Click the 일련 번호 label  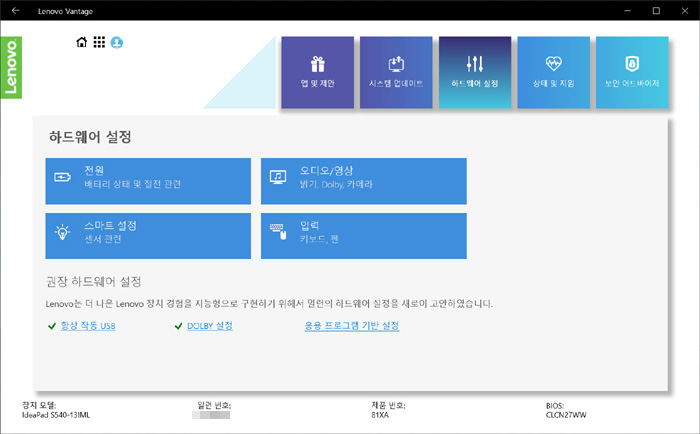(214, 405)
